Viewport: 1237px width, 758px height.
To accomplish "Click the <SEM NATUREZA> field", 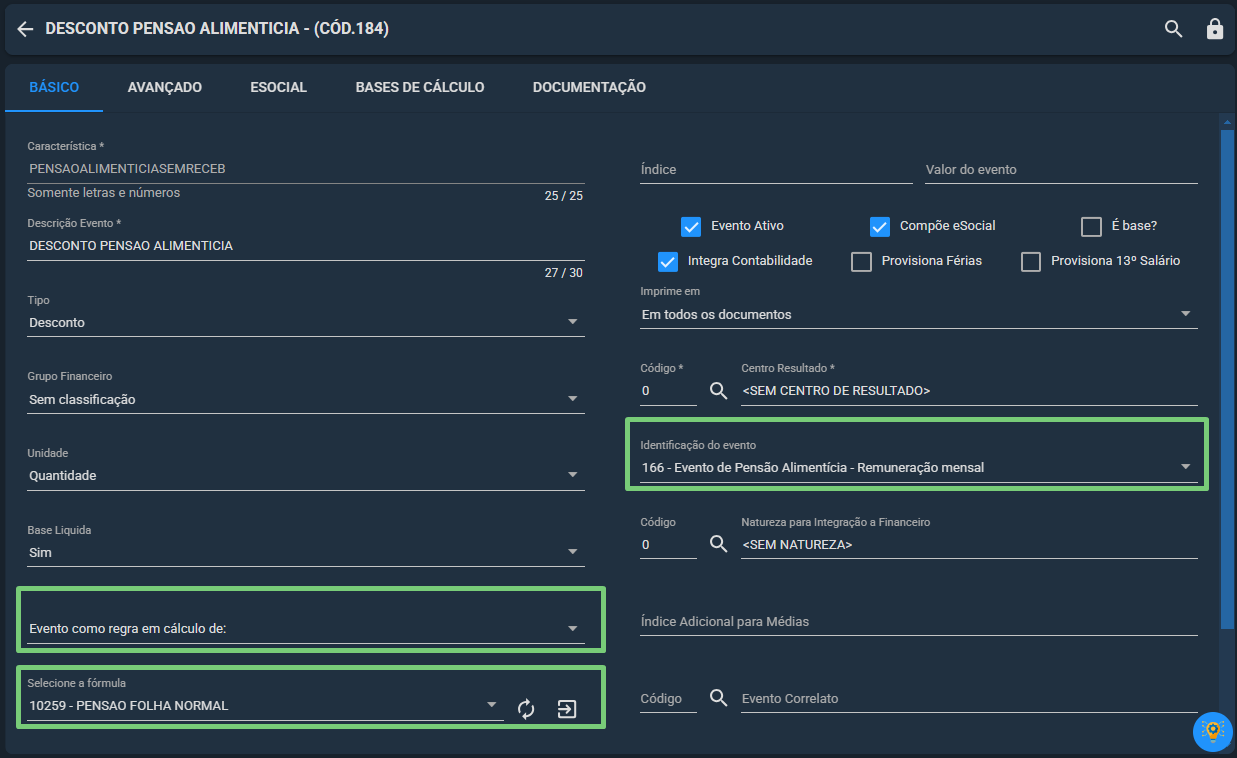I will point(969,545).
